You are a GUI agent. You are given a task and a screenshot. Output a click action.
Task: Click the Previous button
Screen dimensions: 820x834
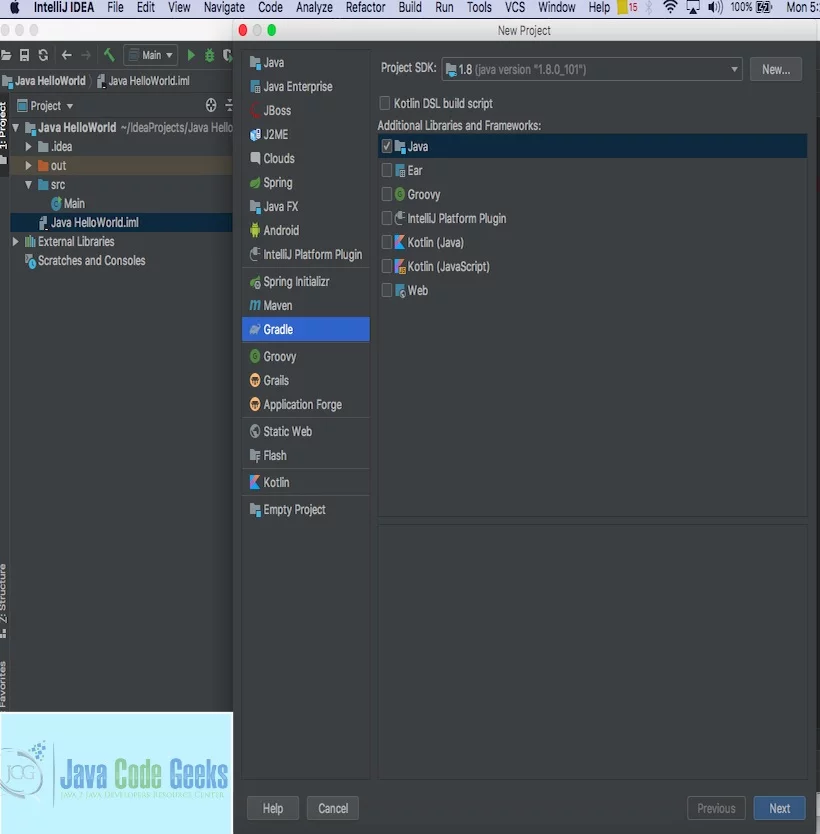click(716, 808)
